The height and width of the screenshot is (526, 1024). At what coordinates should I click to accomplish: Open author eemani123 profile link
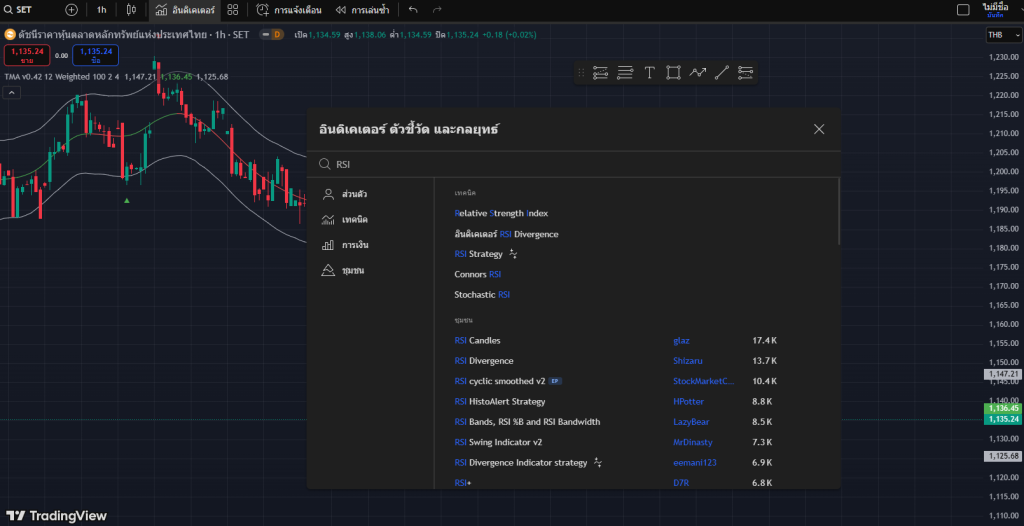(x=695, y=462)
